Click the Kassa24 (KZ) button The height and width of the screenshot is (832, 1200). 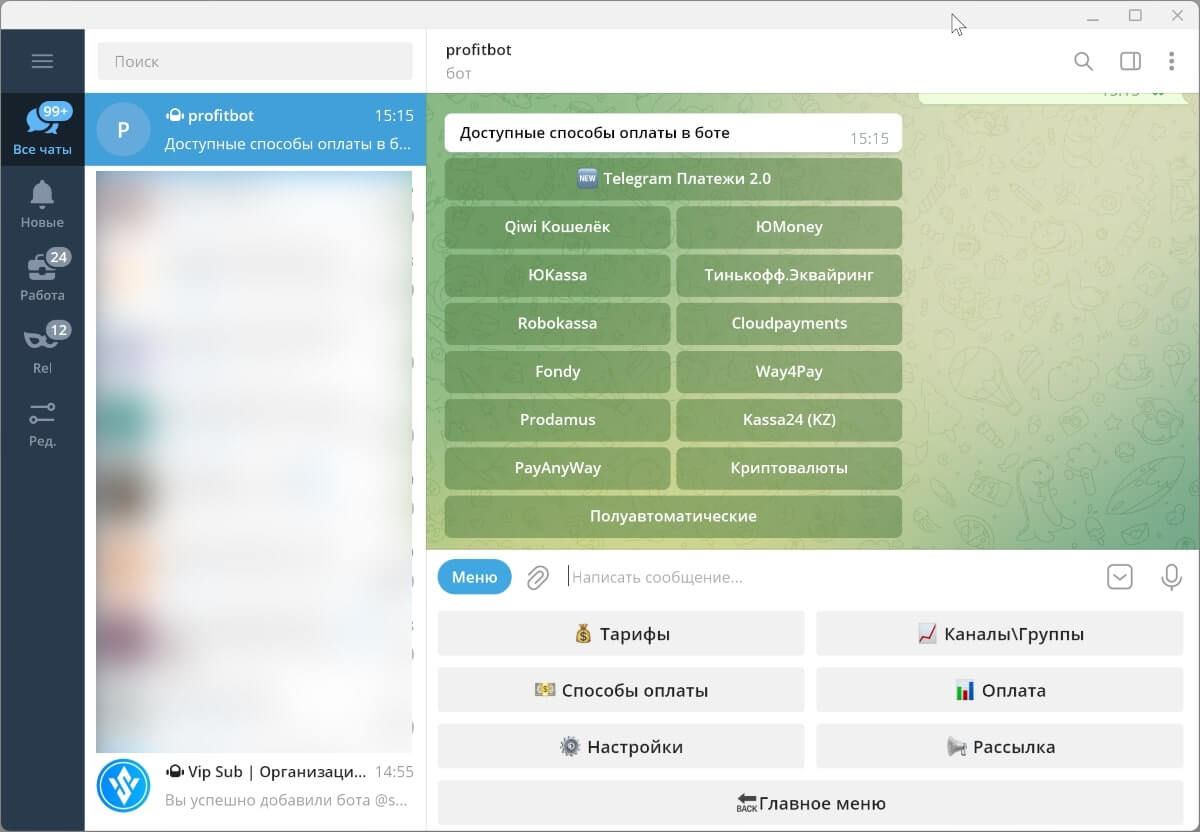[x=789, y=420]
